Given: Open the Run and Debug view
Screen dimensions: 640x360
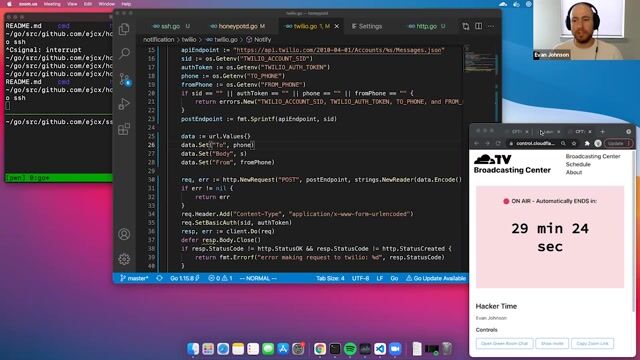Looking at the screenshot, I should [124, 104].
